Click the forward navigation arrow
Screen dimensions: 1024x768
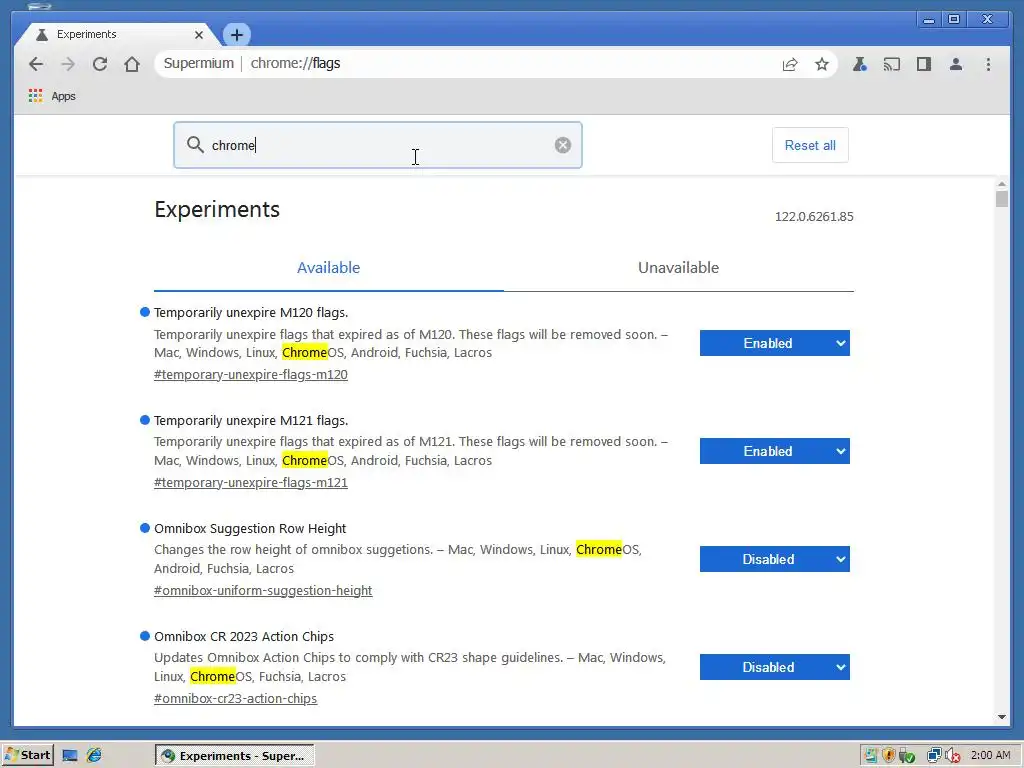[x=68, y=64]
